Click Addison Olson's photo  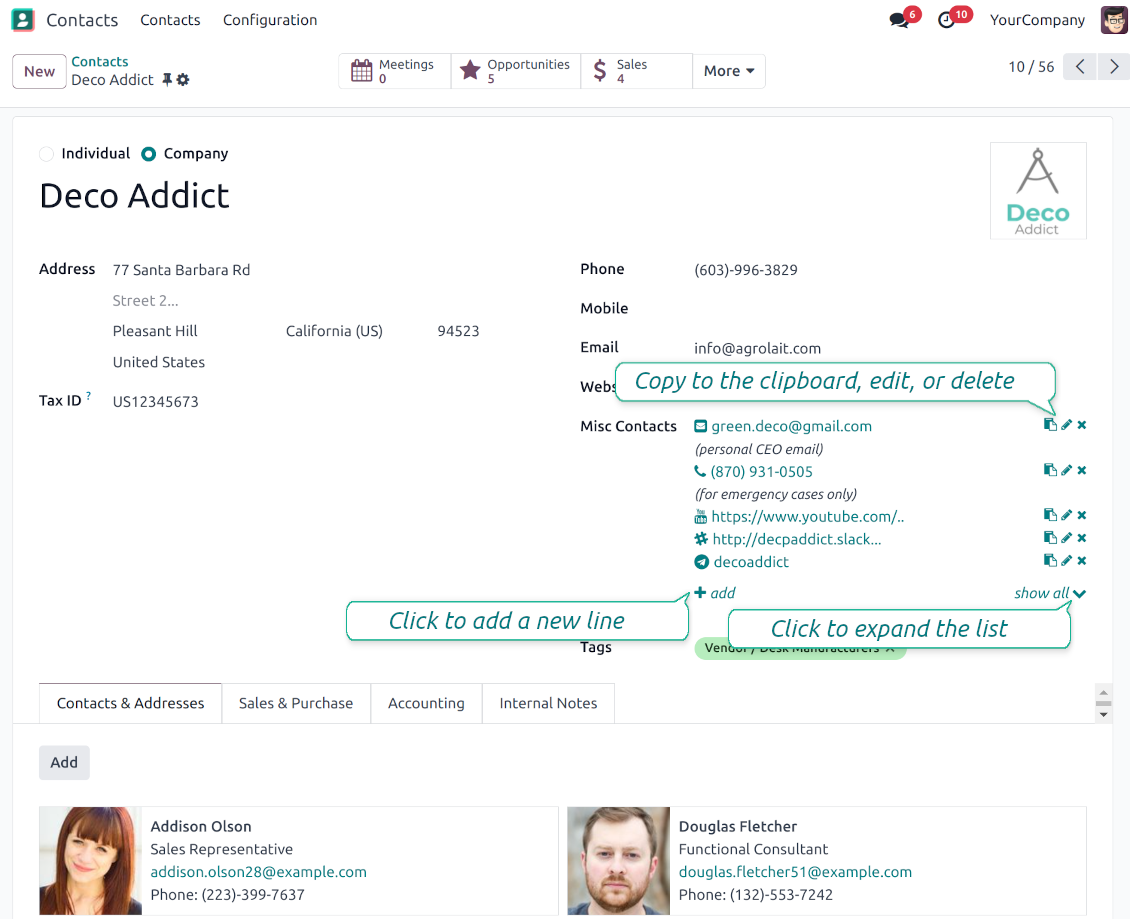[90, 861]
